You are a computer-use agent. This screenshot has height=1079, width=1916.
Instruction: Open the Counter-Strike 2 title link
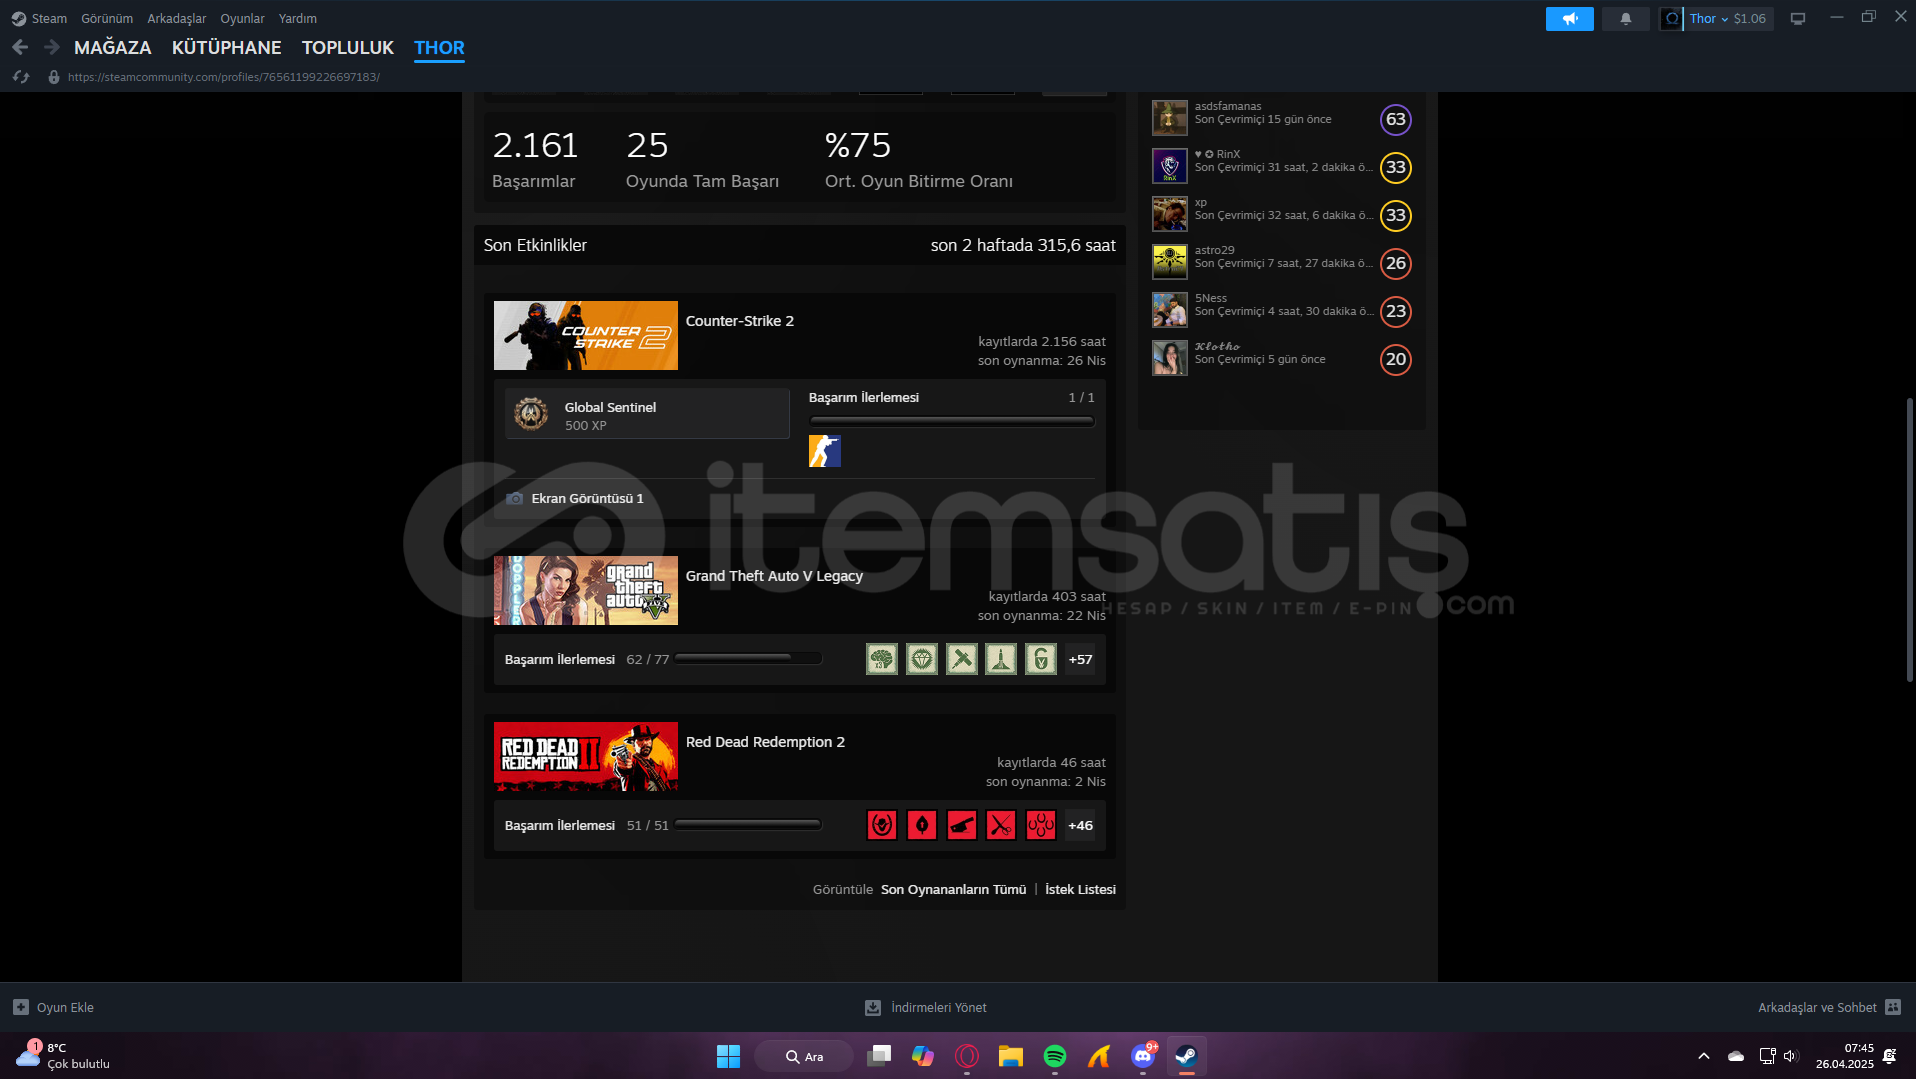tap(740, 321)
